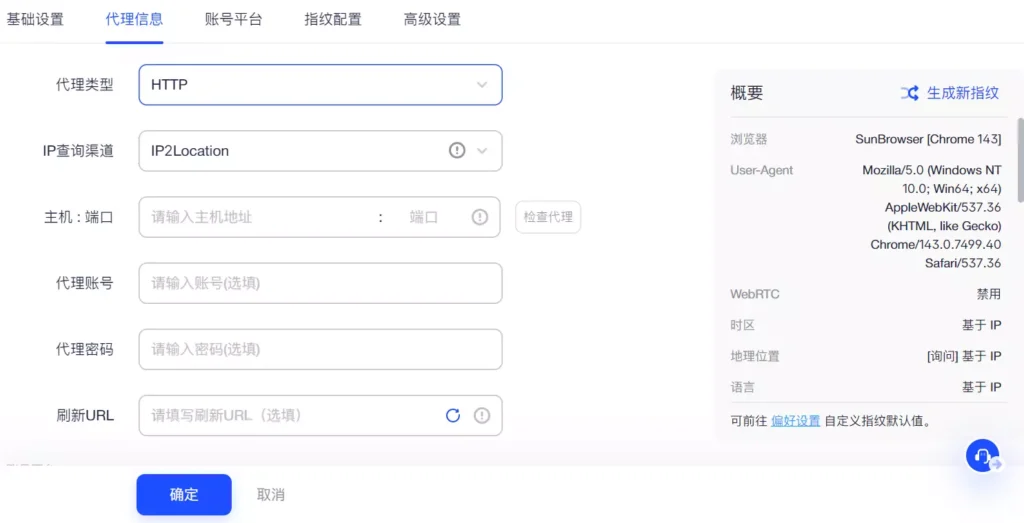Screen dimensions: 1024x523
Task: Click the info icon in 刷新URL field
Action: [x=482, y=415]
